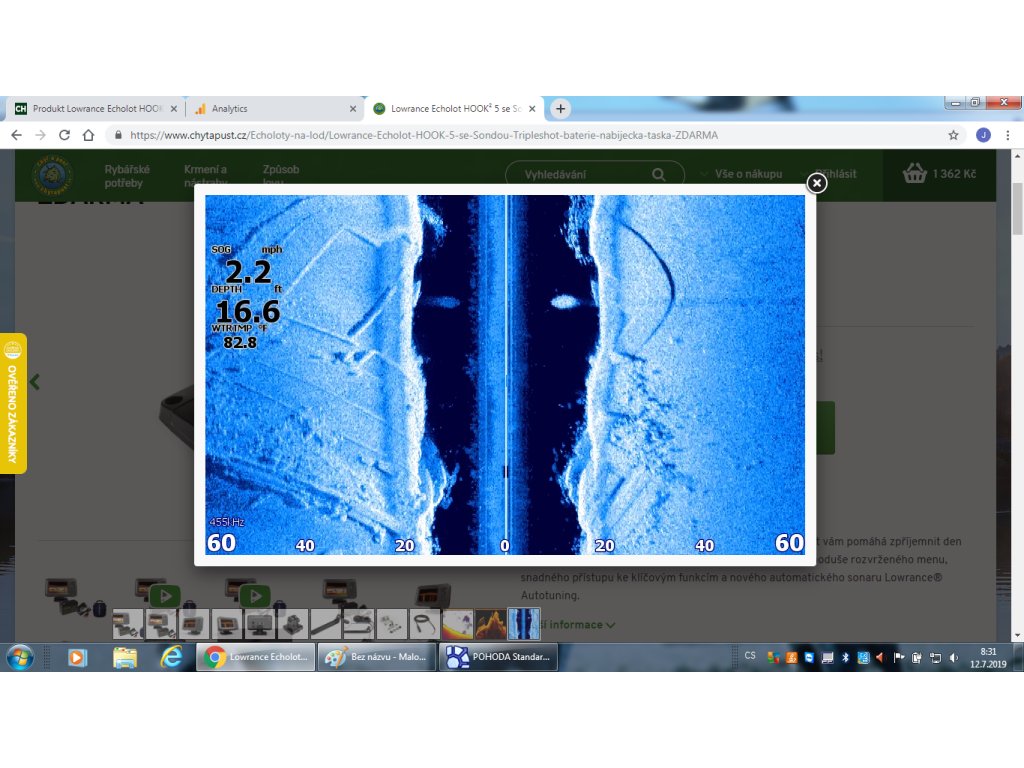This screenshot has height=768, width=1024.
Task: Open the Ověřeno zákazníky side badge
Action: [13, 403]
